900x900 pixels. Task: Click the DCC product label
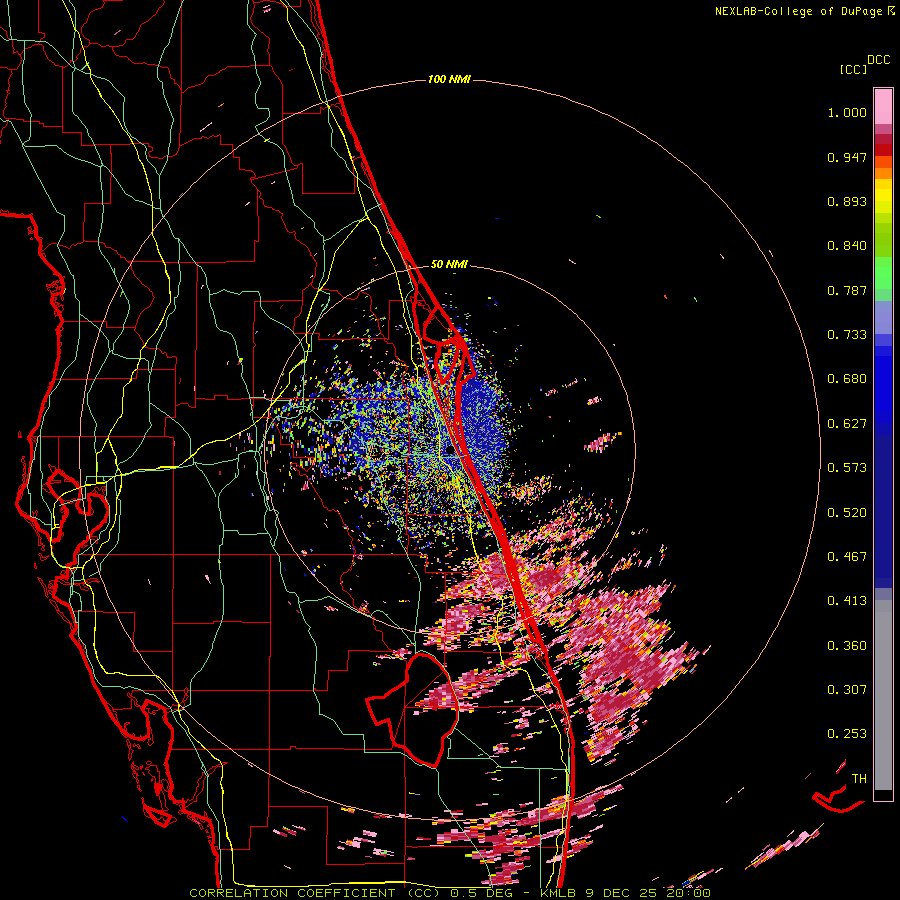tap(879, 60)
